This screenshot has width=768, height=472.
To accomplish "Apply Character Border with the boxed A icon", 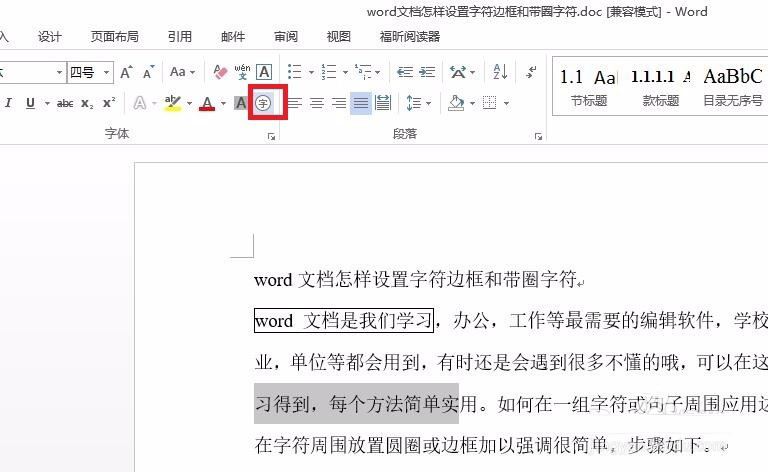I will point(264,72).
